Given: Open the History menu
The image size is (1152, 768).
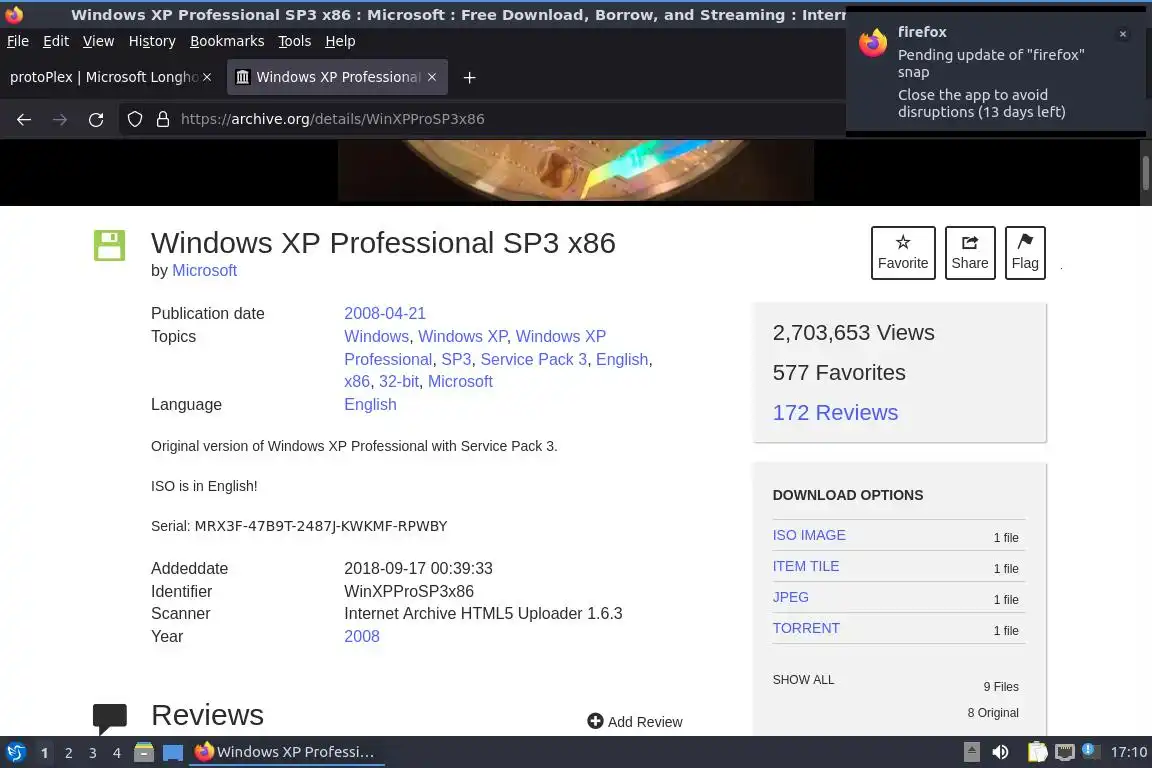Looking at the screenshot, I should [152, 41].
